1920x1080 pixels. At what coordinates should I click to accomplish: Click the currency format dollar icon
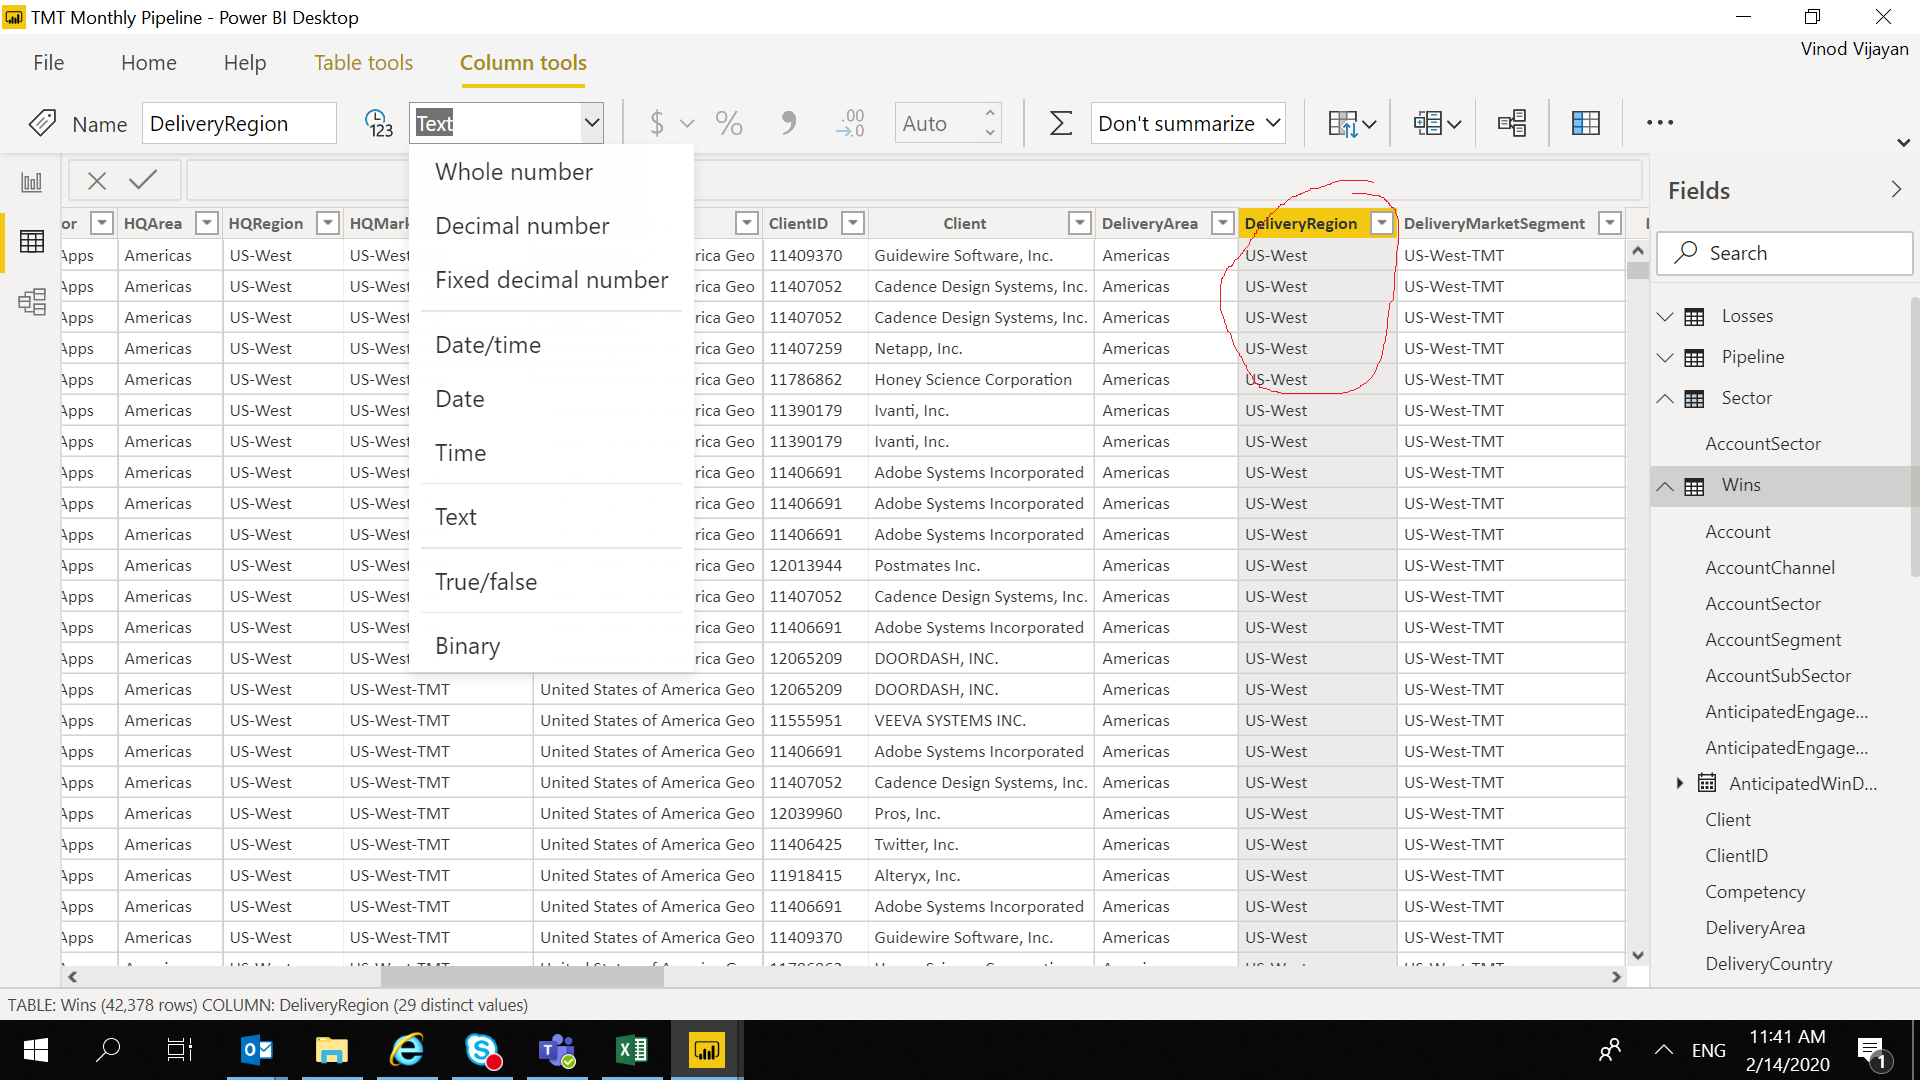pos(657,123)
